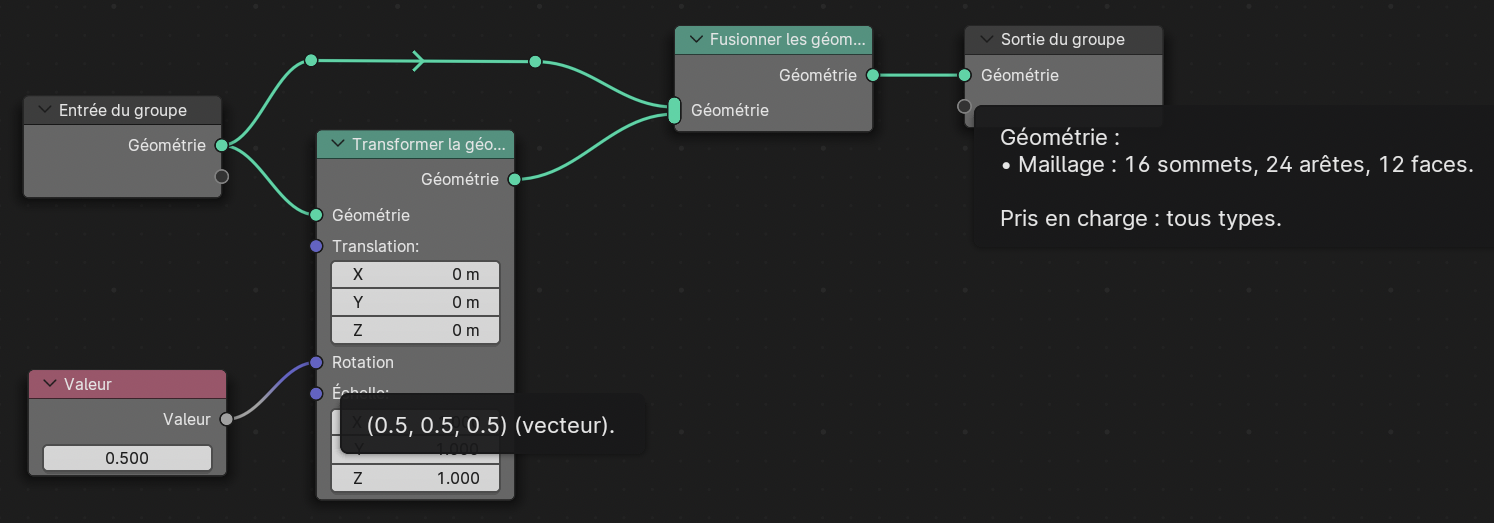1494x523 pixels.
Task: Click Géométrie output socket on Fusionner node
Action: click(873, 75)
